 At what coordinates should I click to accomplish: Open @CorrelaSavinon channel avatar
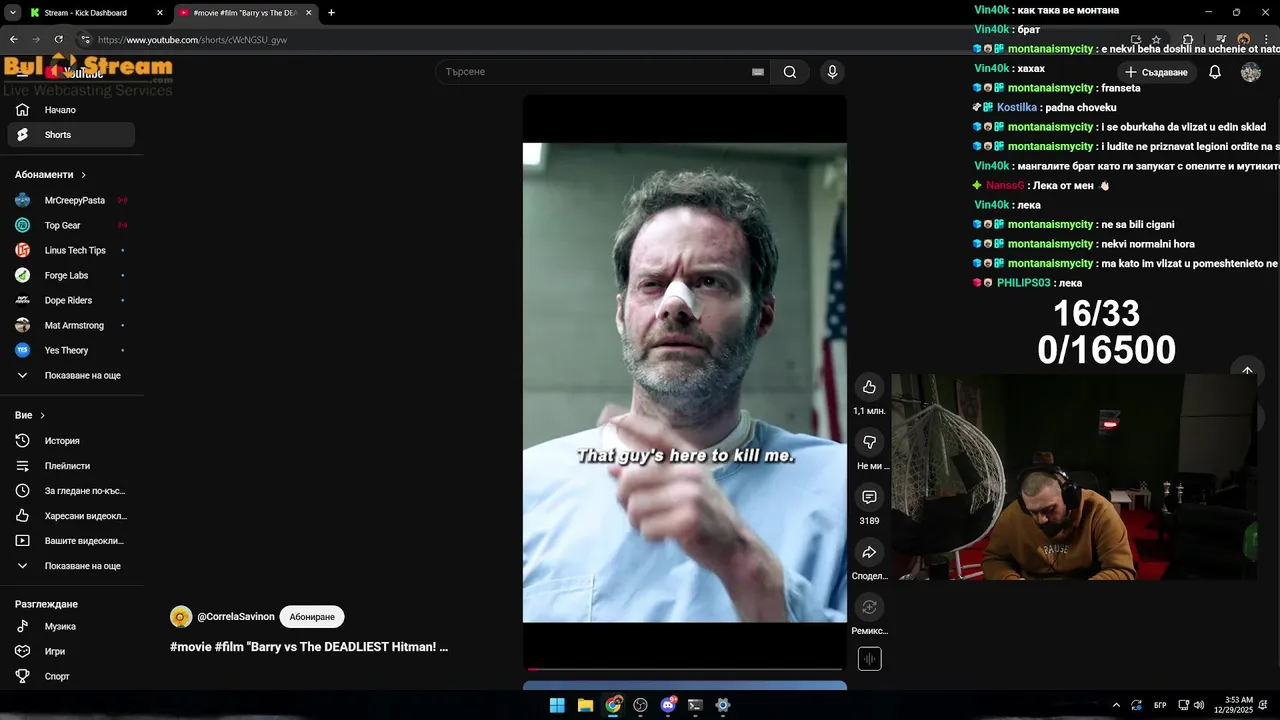tap(181, 617)
